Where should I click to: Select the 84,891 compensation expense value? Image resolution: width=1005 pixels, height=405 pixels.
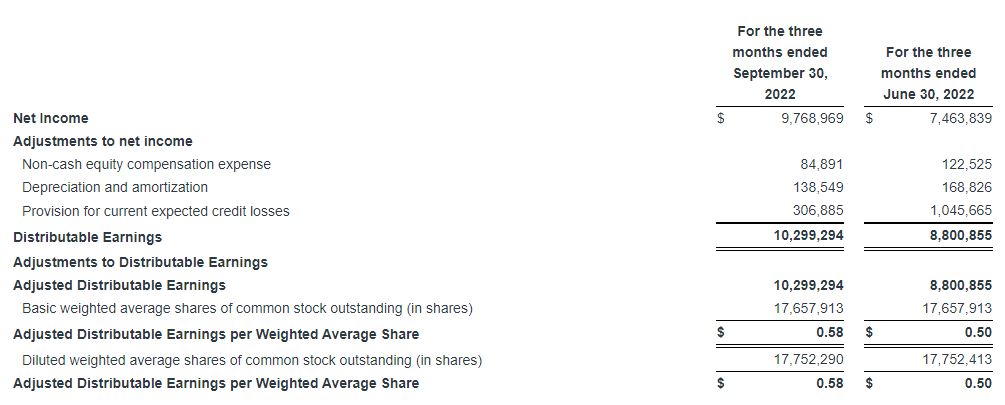tap(822, 164)
